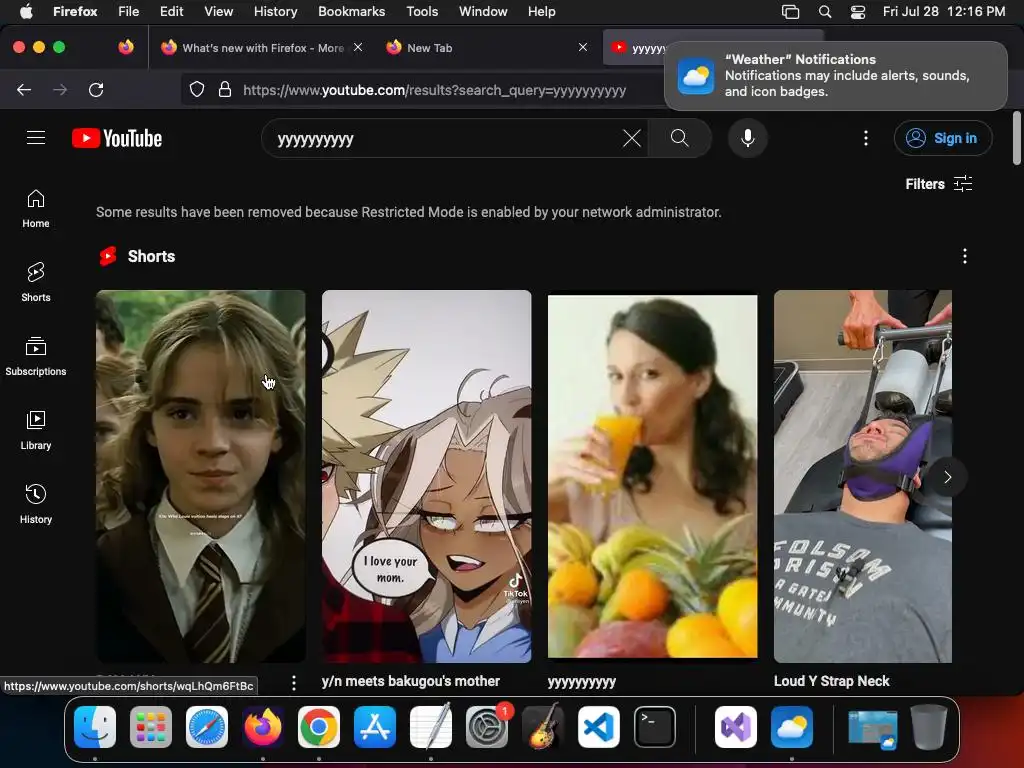Open the Window menu

click(483, 11)
